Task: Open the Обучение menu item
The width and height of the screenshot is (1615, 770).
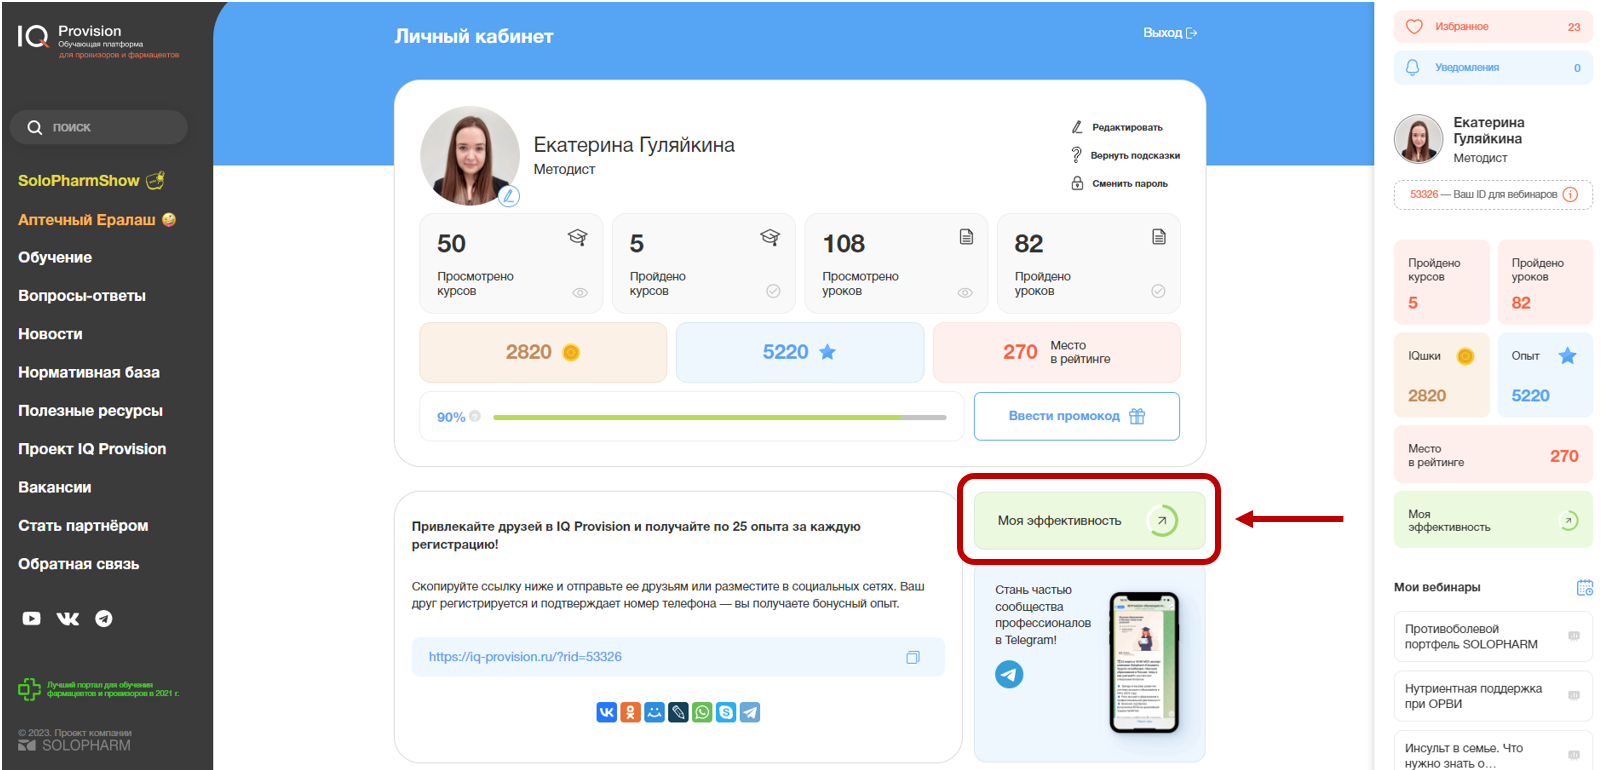Action: tap(55, 257)
